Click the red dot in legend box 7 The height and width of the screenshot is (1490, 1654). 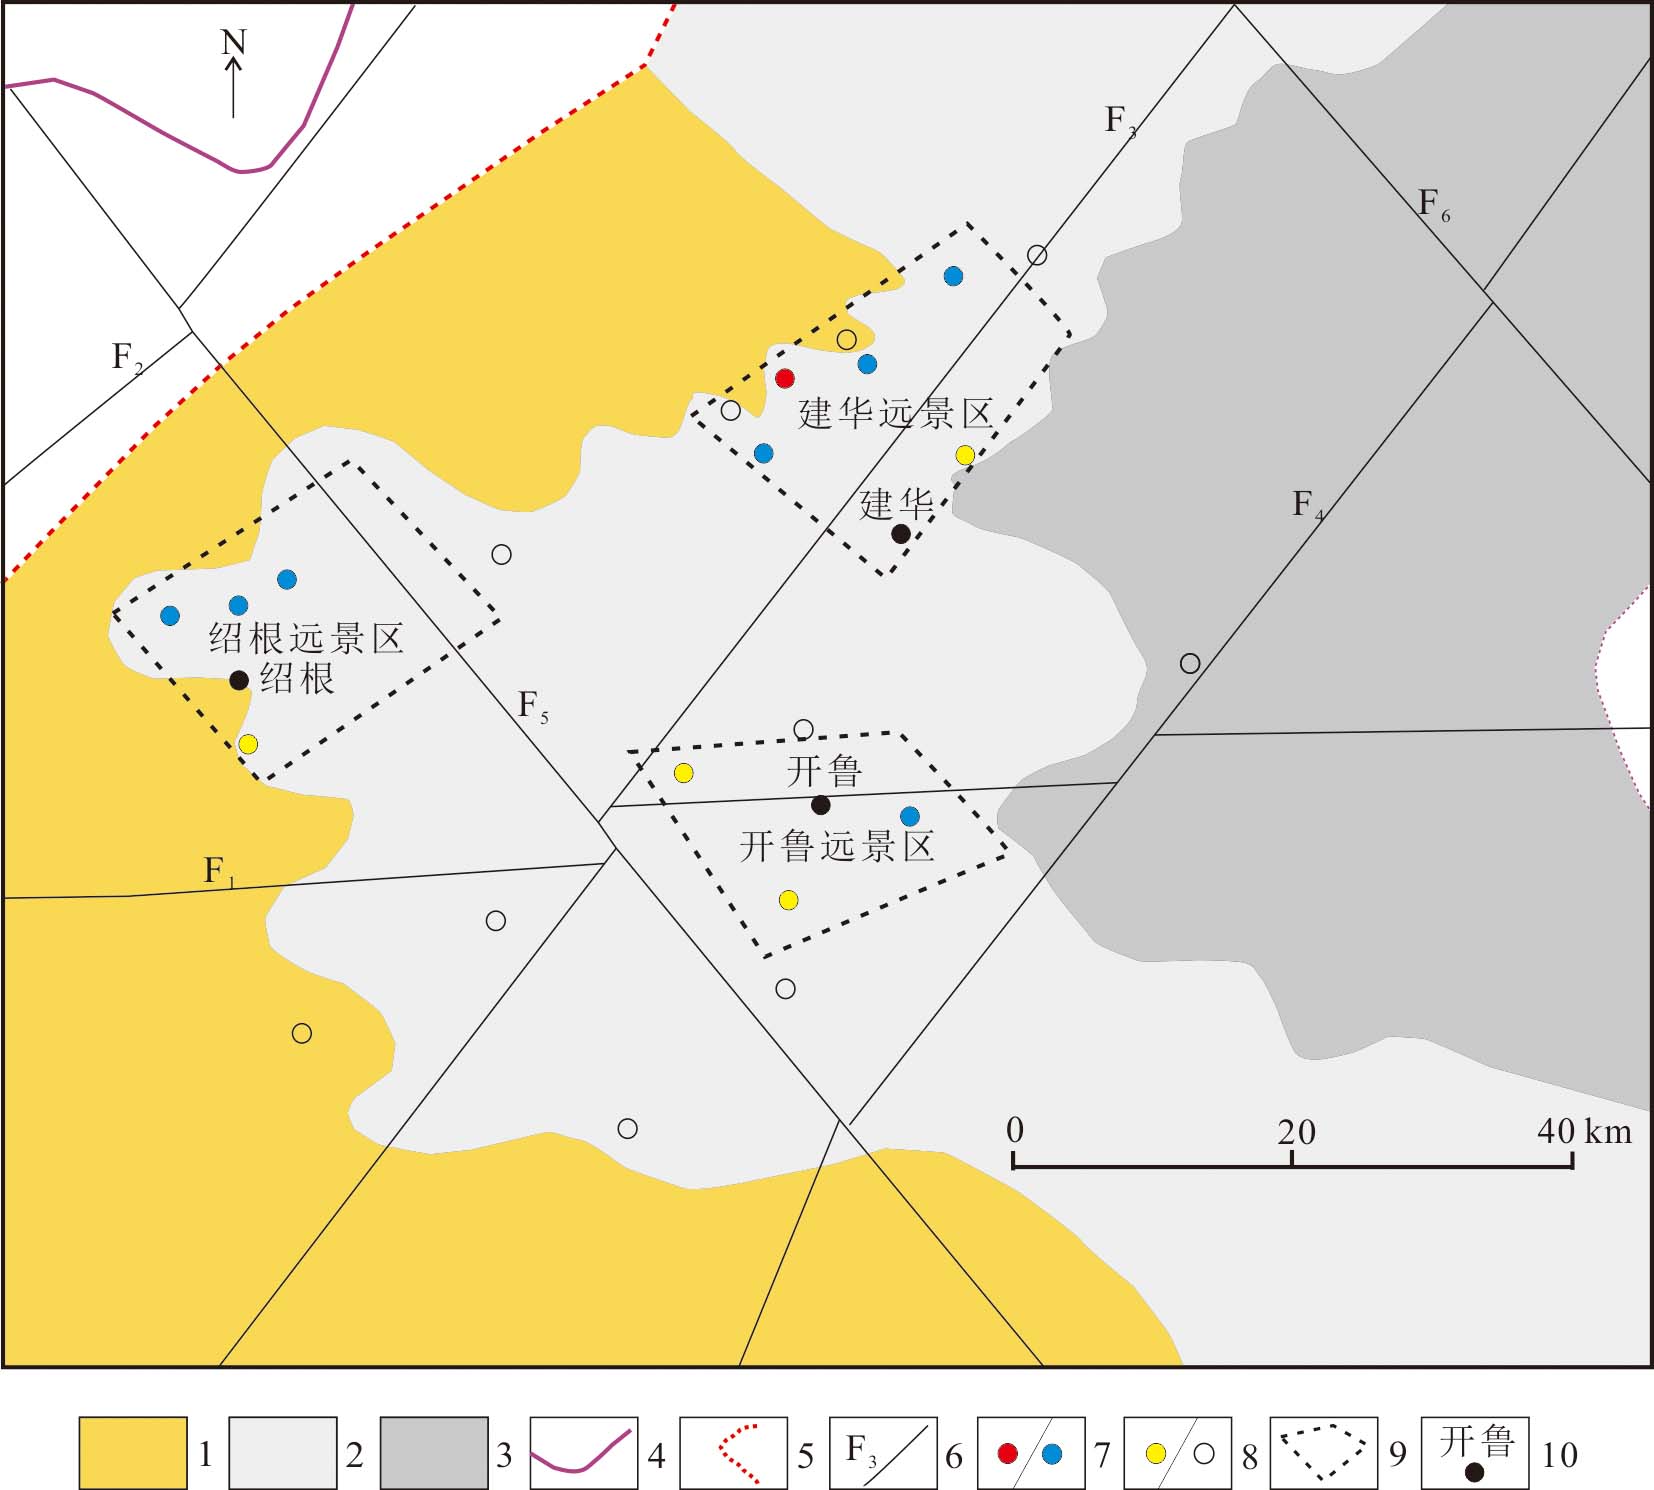click(1008, 1454)
